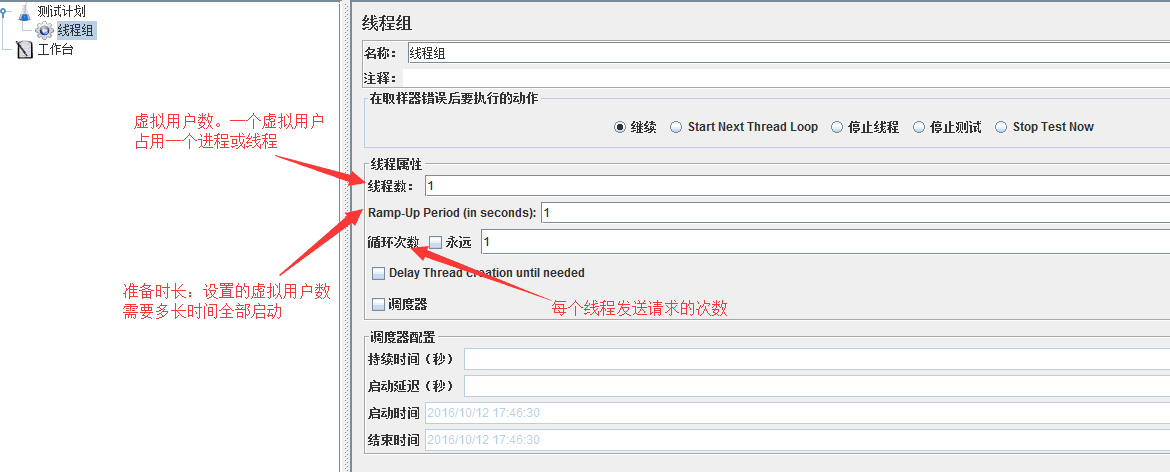Select the 线程组 tree item
The image size is (1170, 472).
pos(76,31)
